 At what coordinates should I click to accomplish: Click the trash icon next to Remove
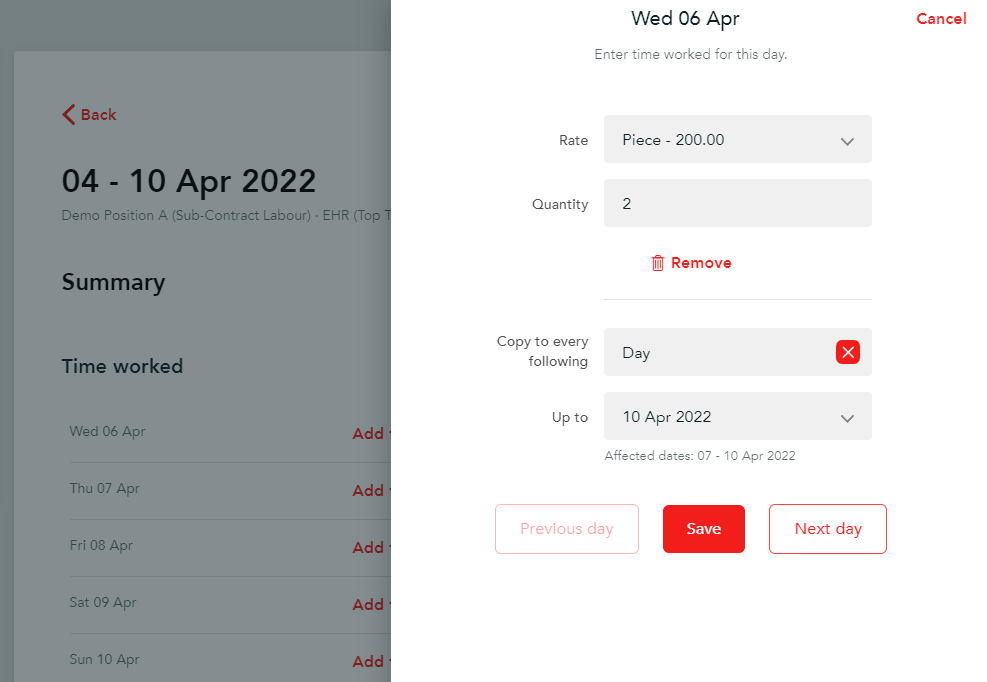[657, 262]
